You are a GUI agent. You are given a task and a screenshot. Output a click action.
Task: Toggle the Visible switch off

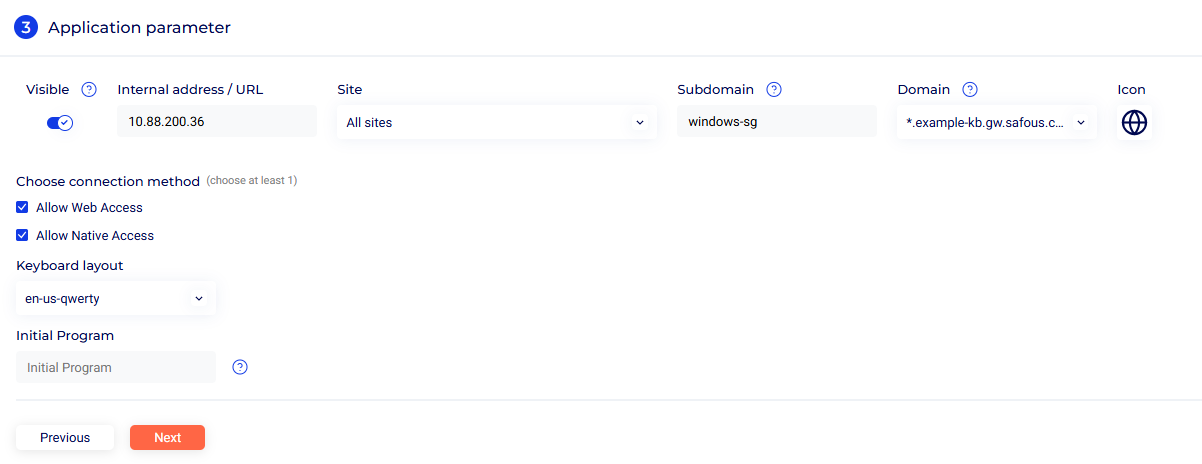coord(60,122)
